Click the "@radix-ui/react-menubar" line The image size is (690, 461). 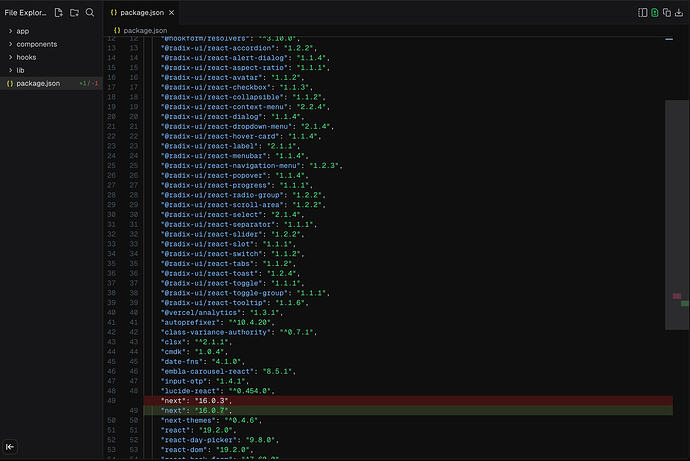point(235,156)
